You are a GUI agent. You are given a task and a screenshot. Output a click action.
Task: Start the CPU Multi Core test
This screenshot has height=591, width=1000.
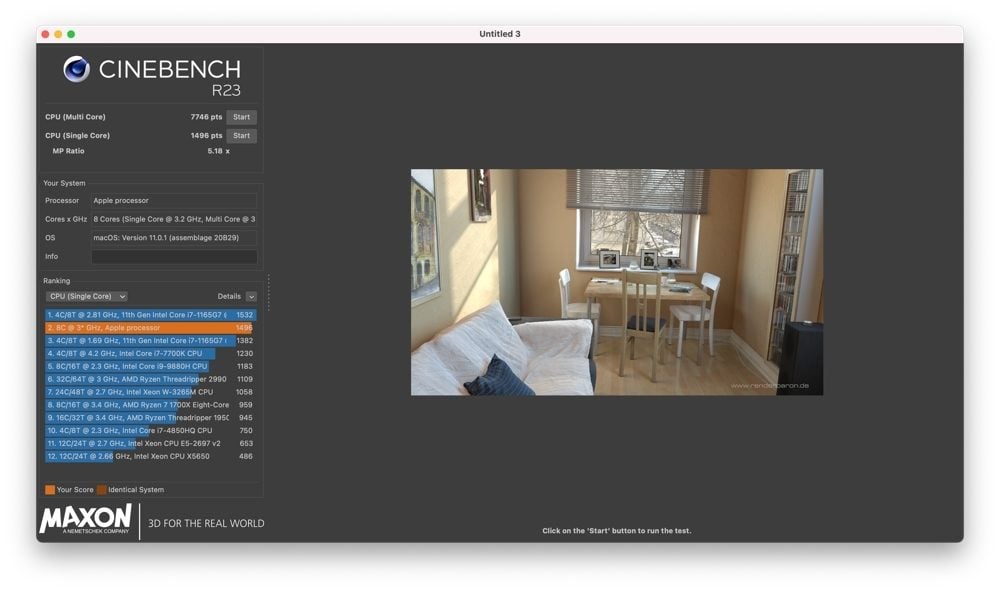pyautogui.click(x=241, y=117)
